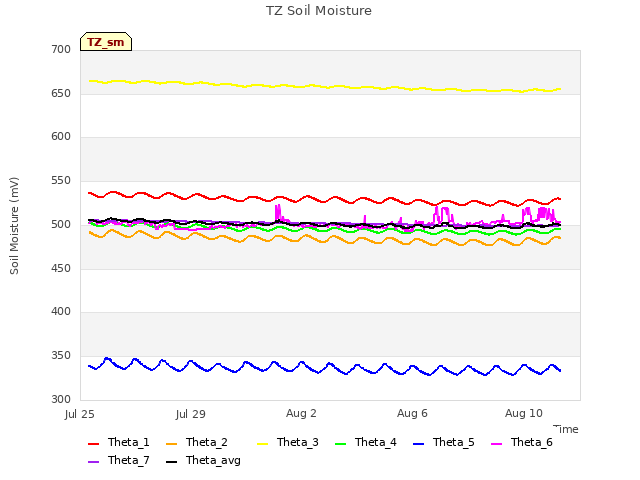The height and width of the screenshot is (480, 640).
Task: Click the Aug 6 x-axis tick label
Action: (412, 413)
